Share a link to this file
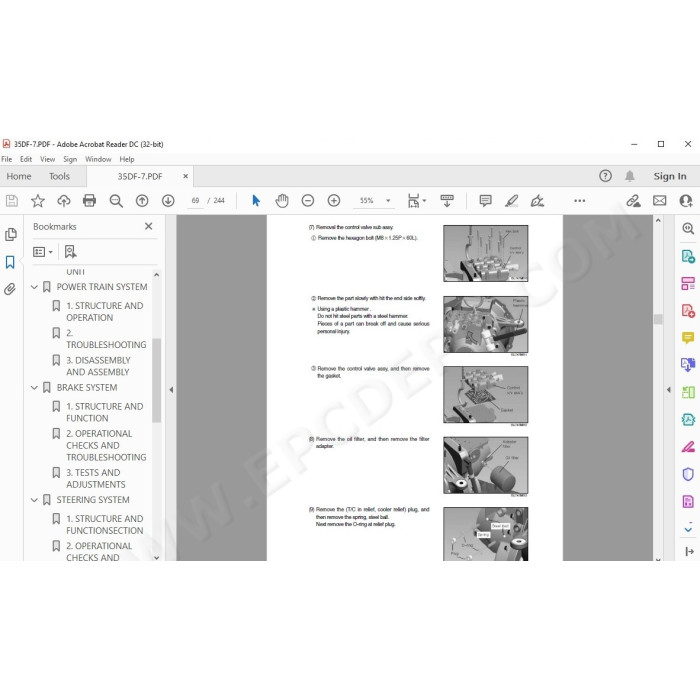 [x=633, y=201]
